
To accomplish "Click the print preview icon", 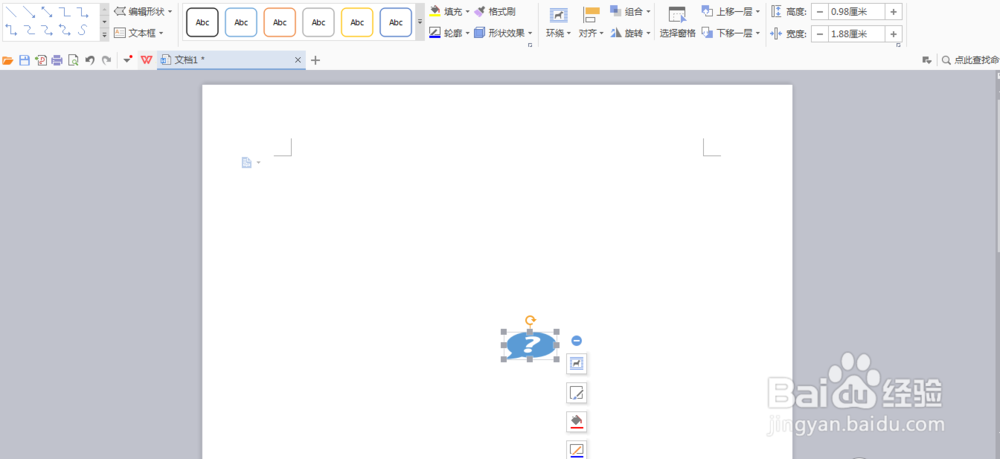I will [x=73, y=61].
